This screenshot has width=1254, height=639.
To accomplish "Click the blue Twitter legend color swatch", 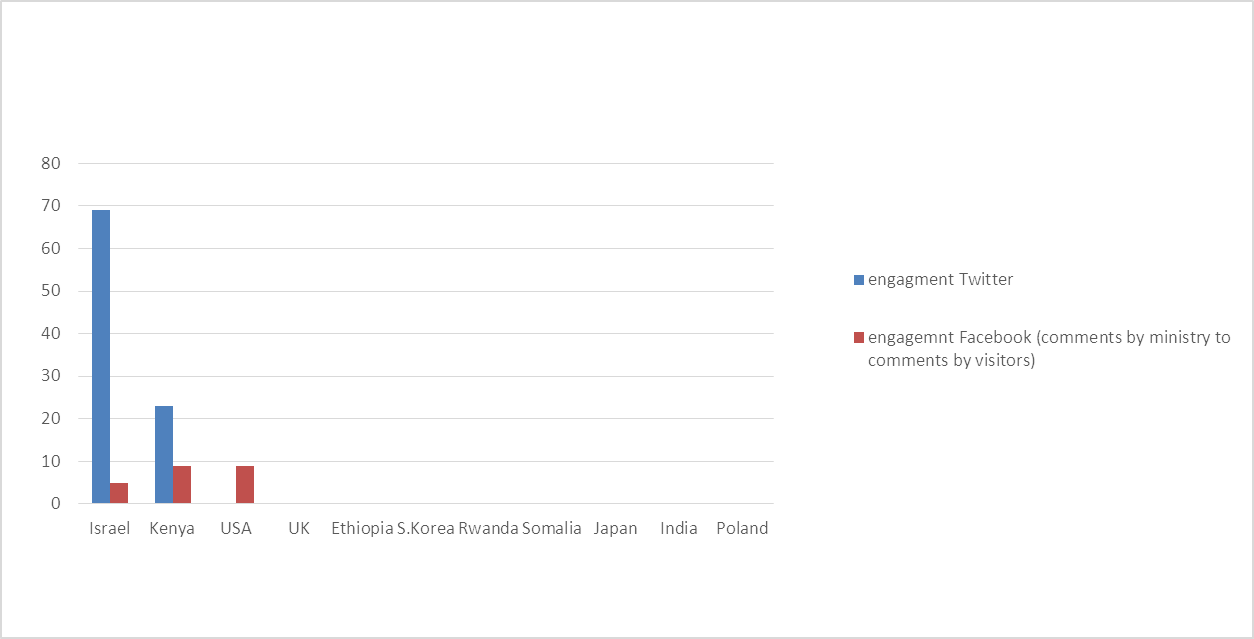I will pos(859,280).
